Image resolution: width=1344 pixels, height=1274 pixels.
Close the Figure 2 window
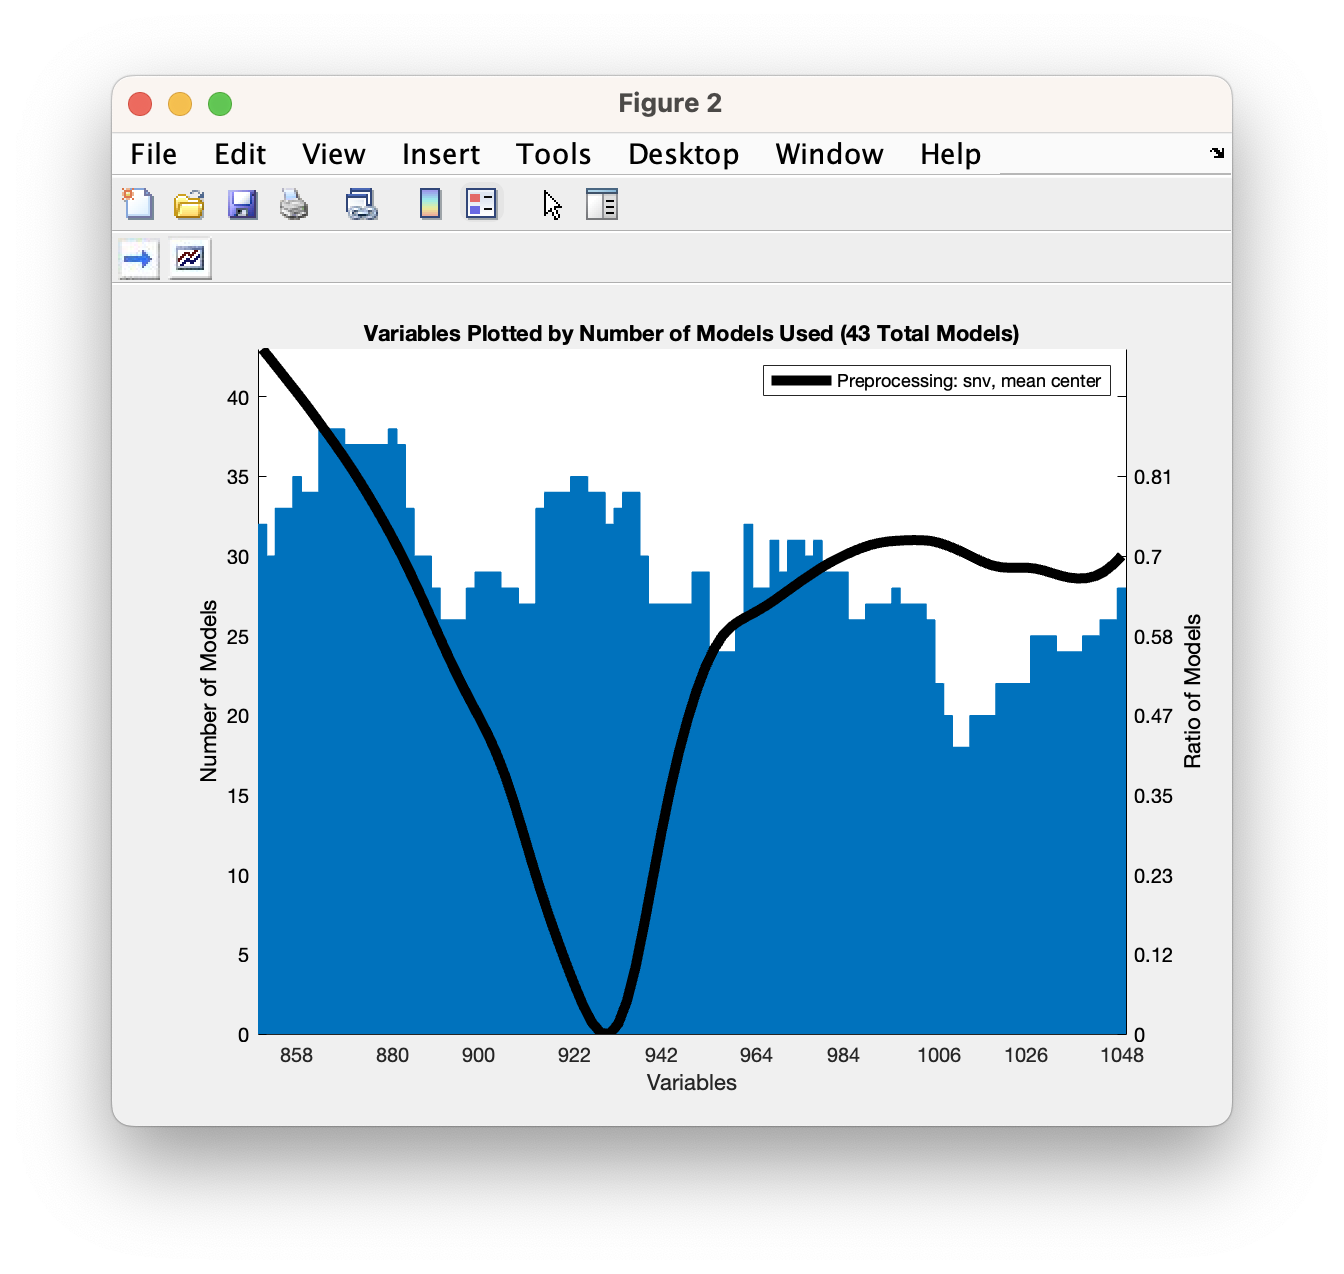click(x=140, y=104)
